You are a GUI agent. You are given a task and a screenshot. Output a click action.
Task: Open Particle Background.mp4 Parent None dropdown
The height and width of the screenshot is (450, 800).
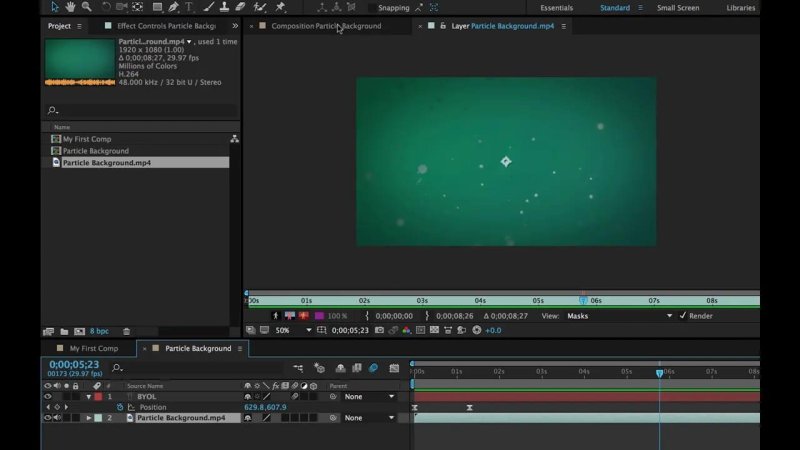(x=369, y=418)
